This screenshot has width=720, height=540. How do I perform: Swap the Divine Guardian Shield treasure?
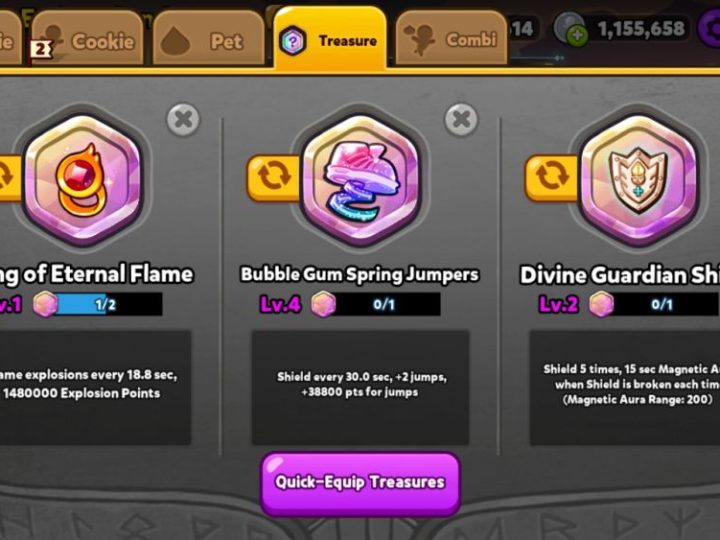click(x=551, y=177)
